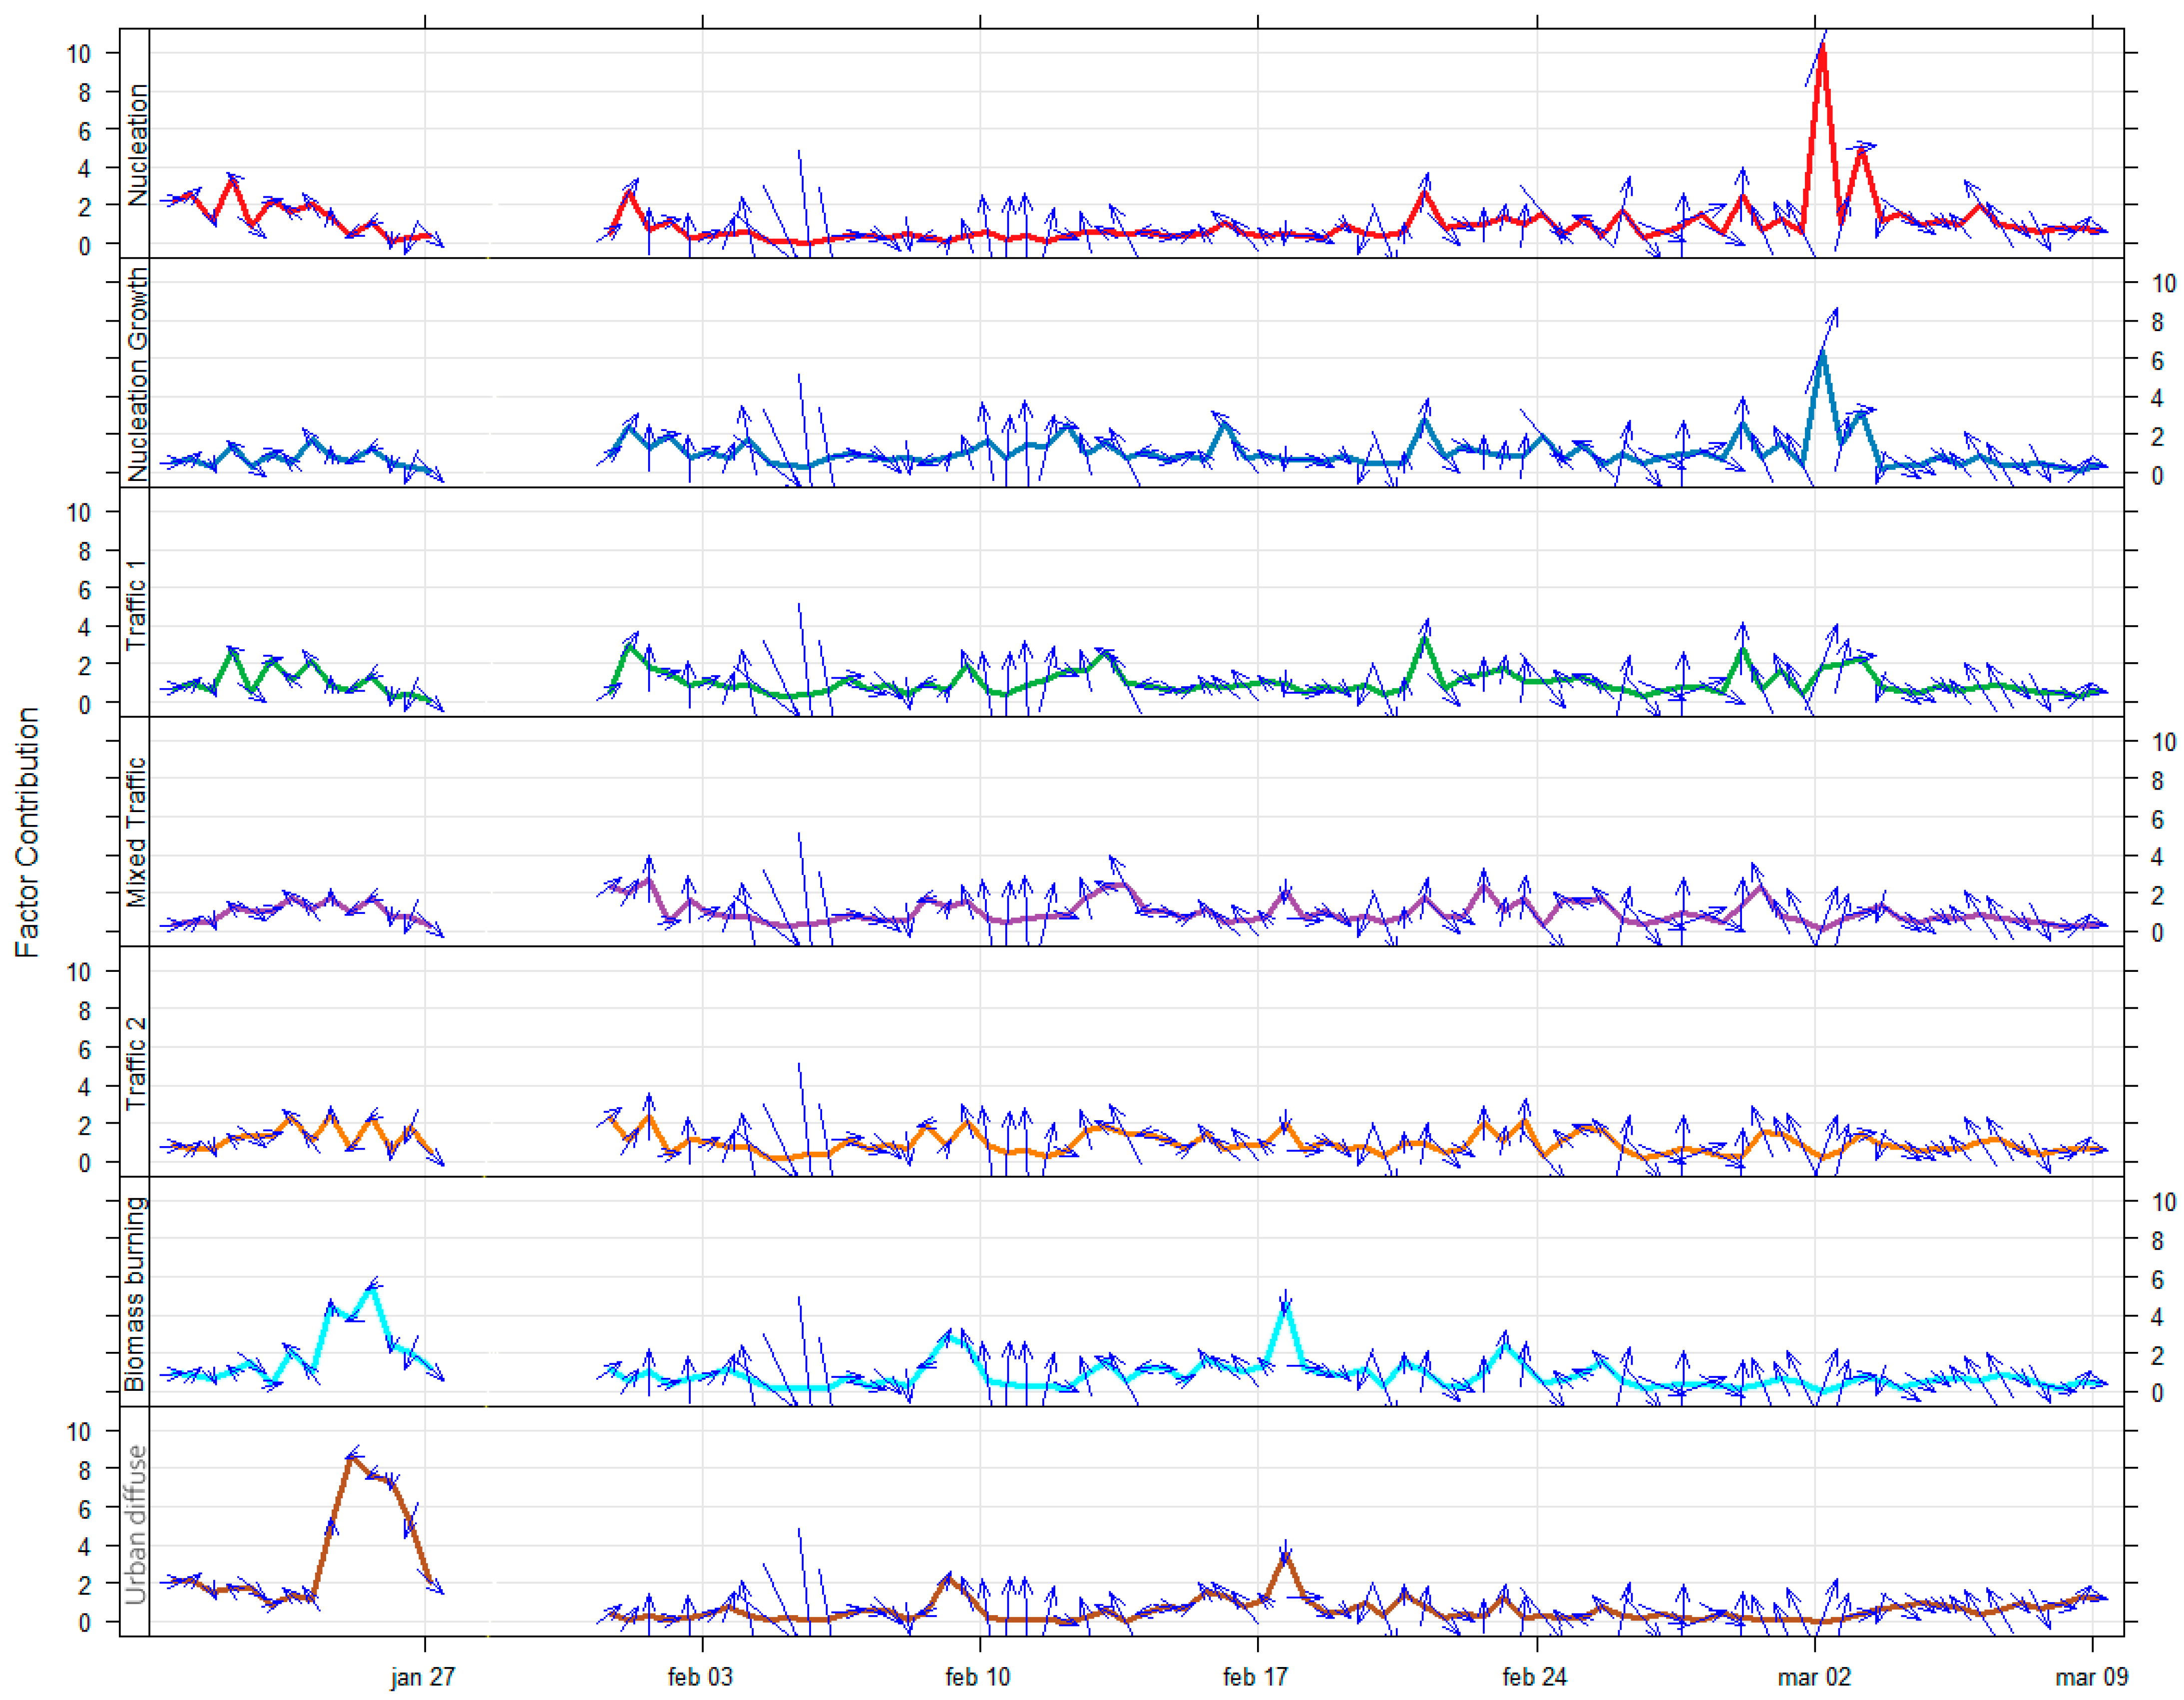This screenshot has width=2184, height=1700.
Task: Click the feb 24 date label
Action: pos(1534,1677)
